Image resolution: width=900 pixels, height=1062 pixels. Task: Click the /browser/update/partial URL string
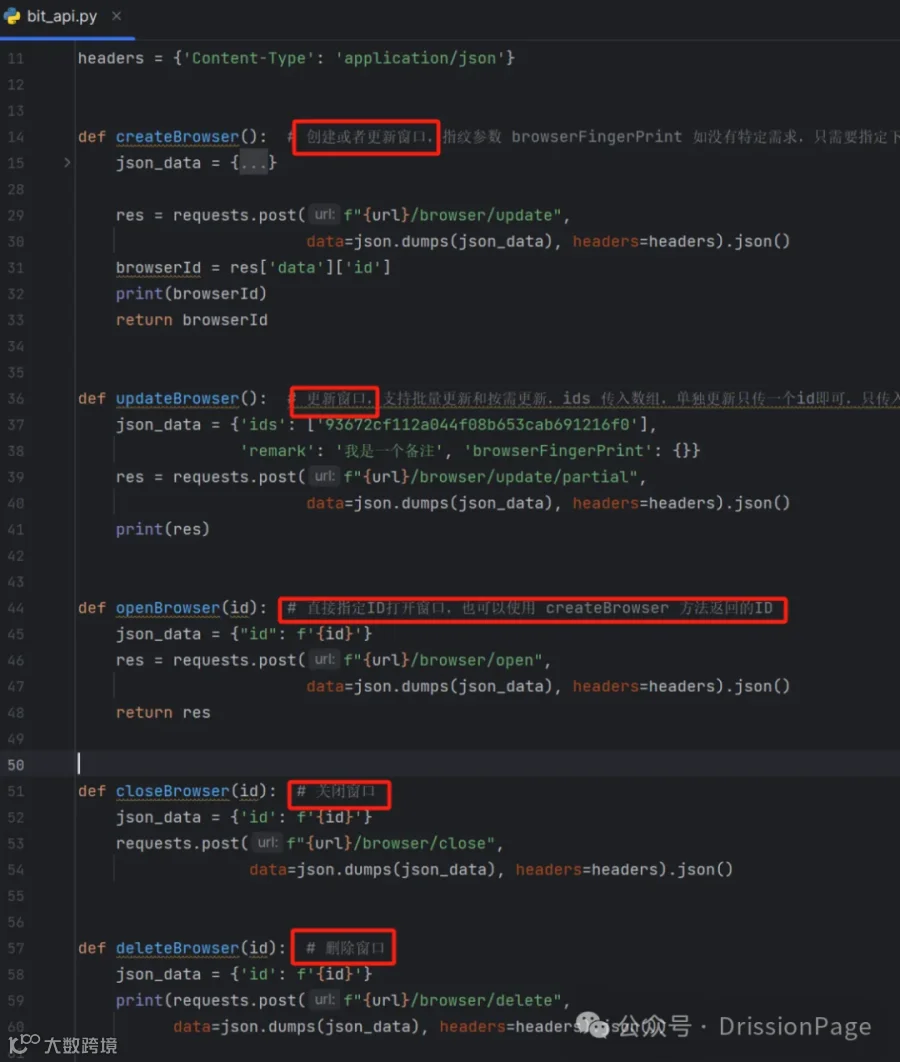click(x=524, y=477)
